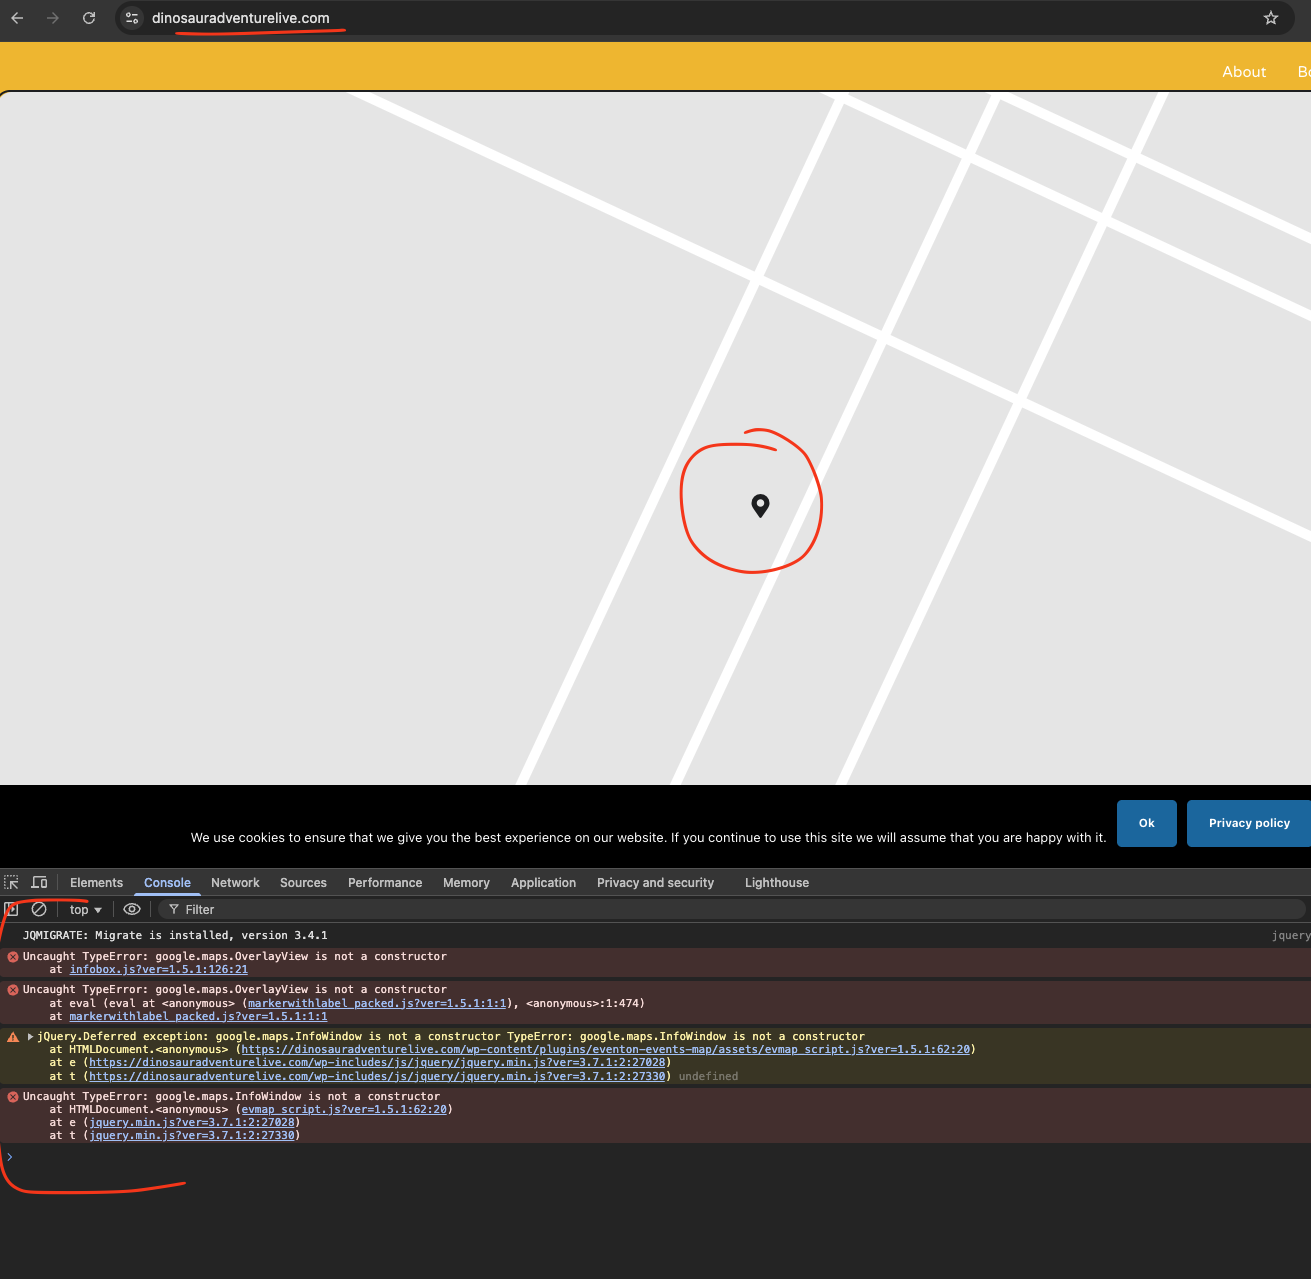Open the Lighthouse tab

[x=777, y=882]
